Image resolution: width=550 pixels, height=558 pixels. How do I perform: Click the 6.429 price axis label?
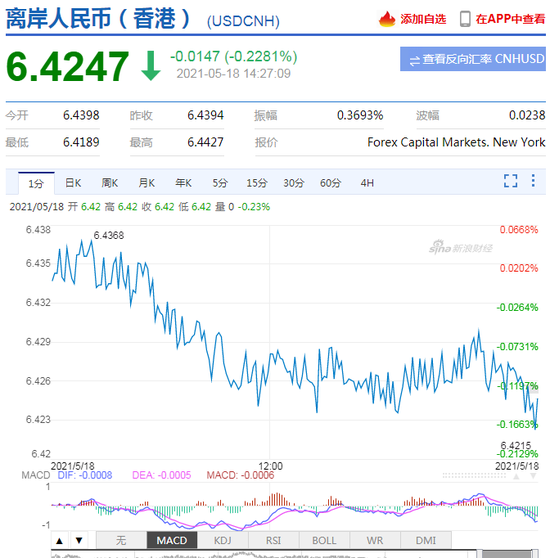point(38,342)
